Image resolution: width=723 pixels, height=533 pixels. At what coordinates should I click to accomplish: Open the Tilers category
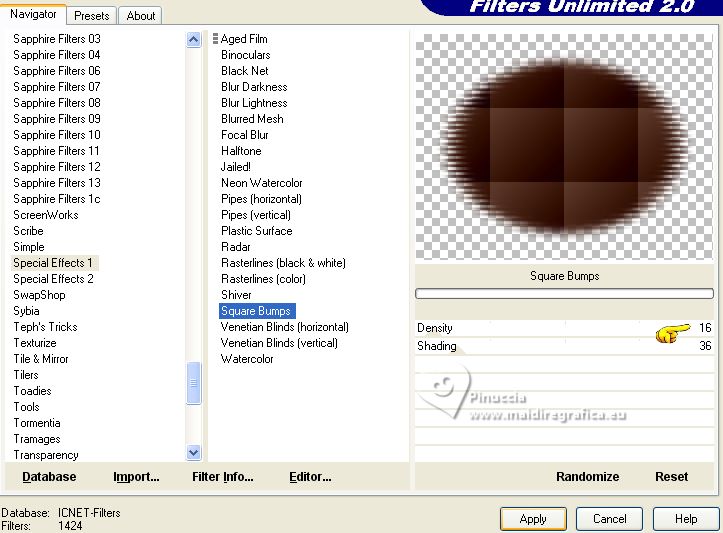pyautogui.click(x=26, y=375)
